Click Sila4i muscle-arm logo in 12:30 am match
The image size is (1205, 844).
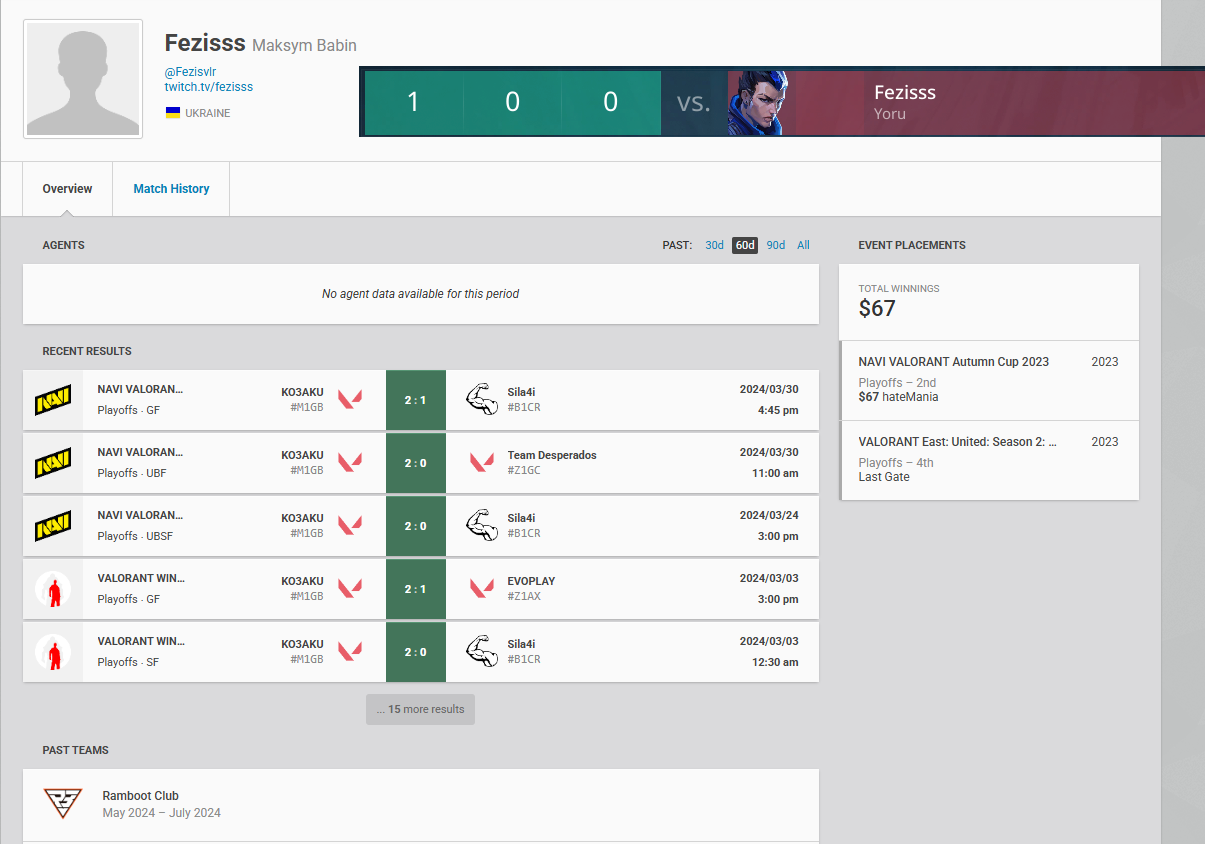click(x=482, y=652)
